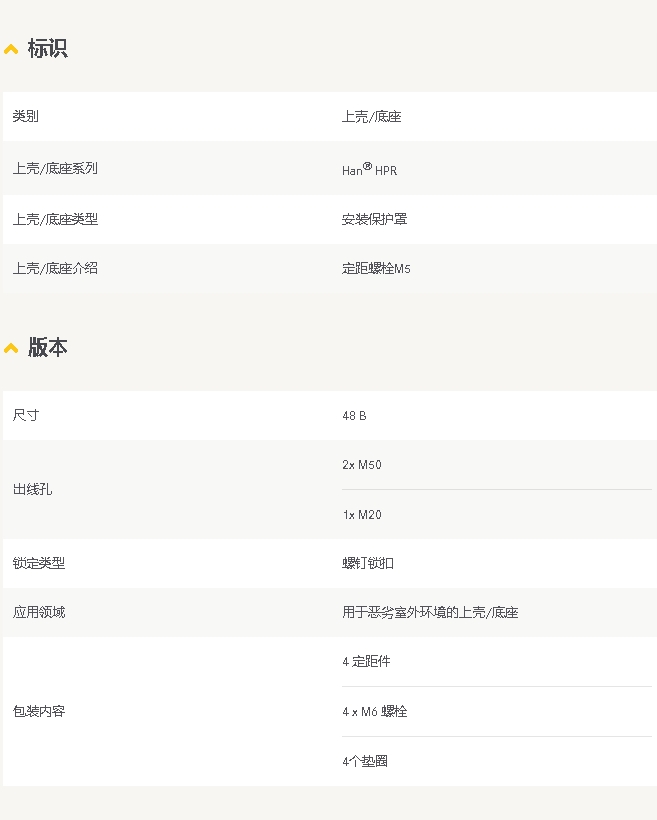Click the 2x M50 cable entry value
The height and width of the screenshot is (820, 657).
(361, 465)
